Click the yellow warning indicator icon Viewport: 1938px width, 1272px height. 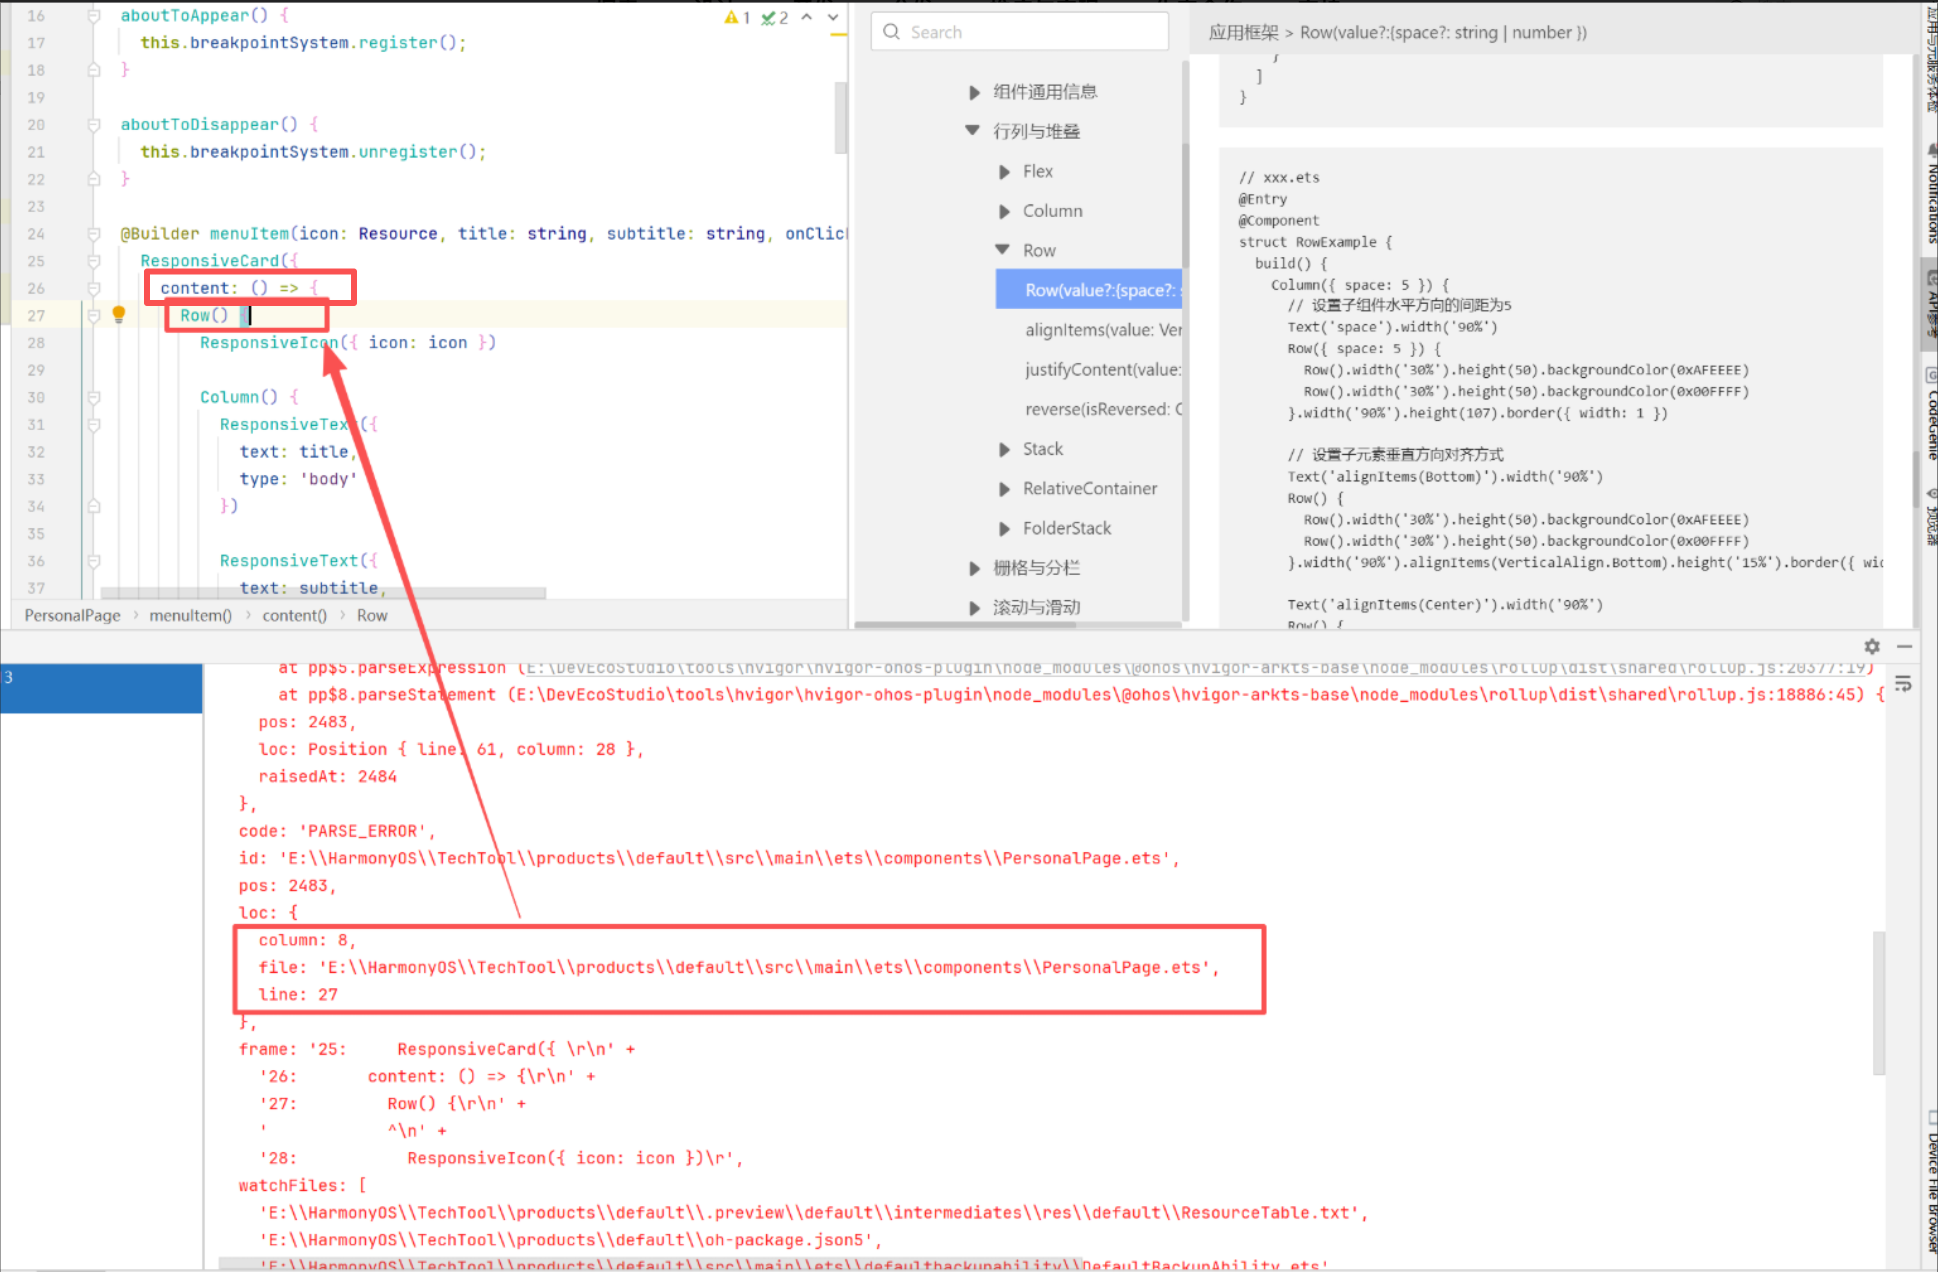[731, 17]
